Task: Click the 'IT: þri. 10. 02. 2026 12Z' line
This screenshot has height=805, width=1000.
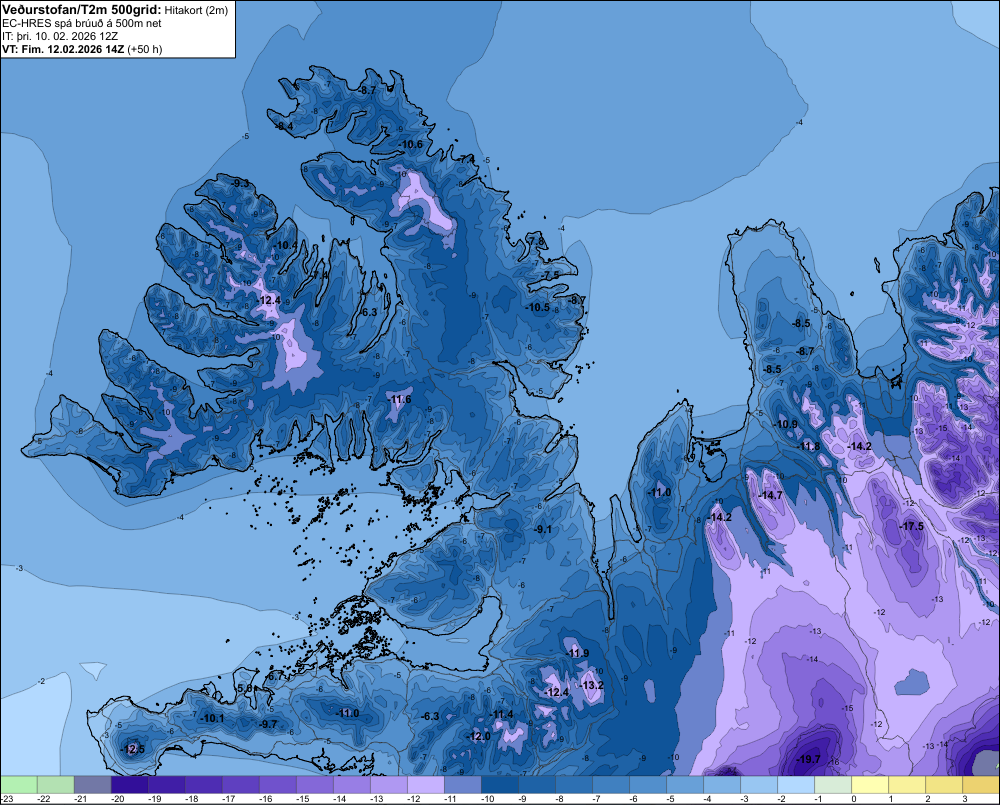Action: (60, 36)
